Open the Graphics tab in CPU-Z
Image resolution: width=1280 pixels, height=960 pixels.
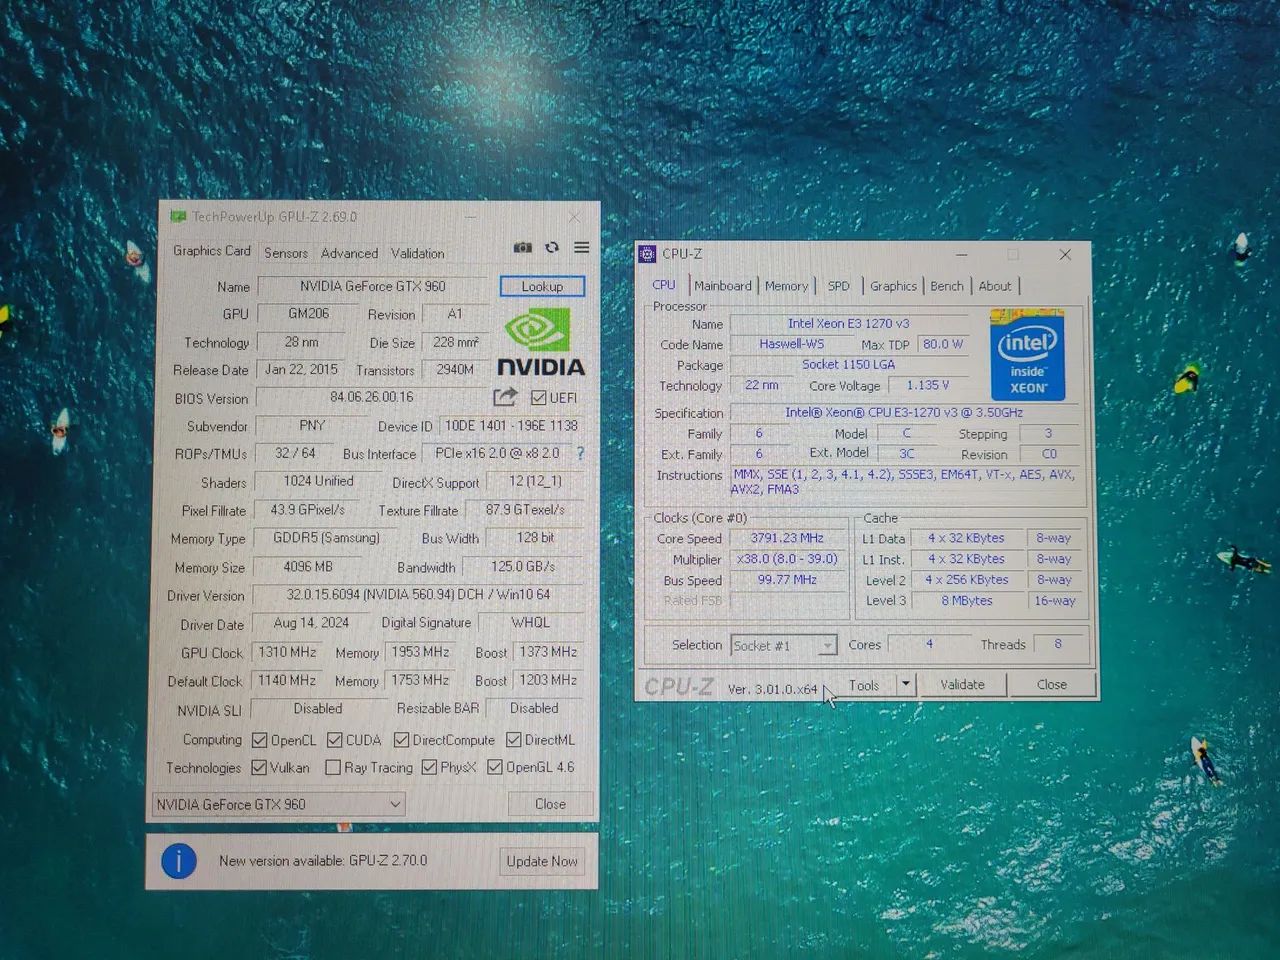tap(893, 286)
